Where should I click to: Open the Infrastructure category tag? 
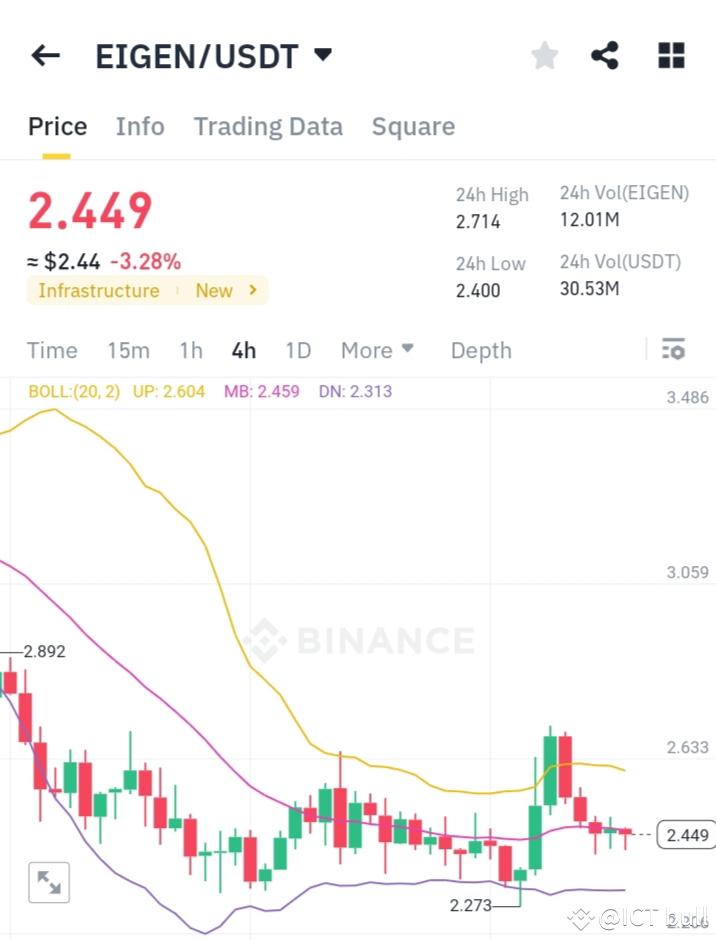[x=98, y=290]
